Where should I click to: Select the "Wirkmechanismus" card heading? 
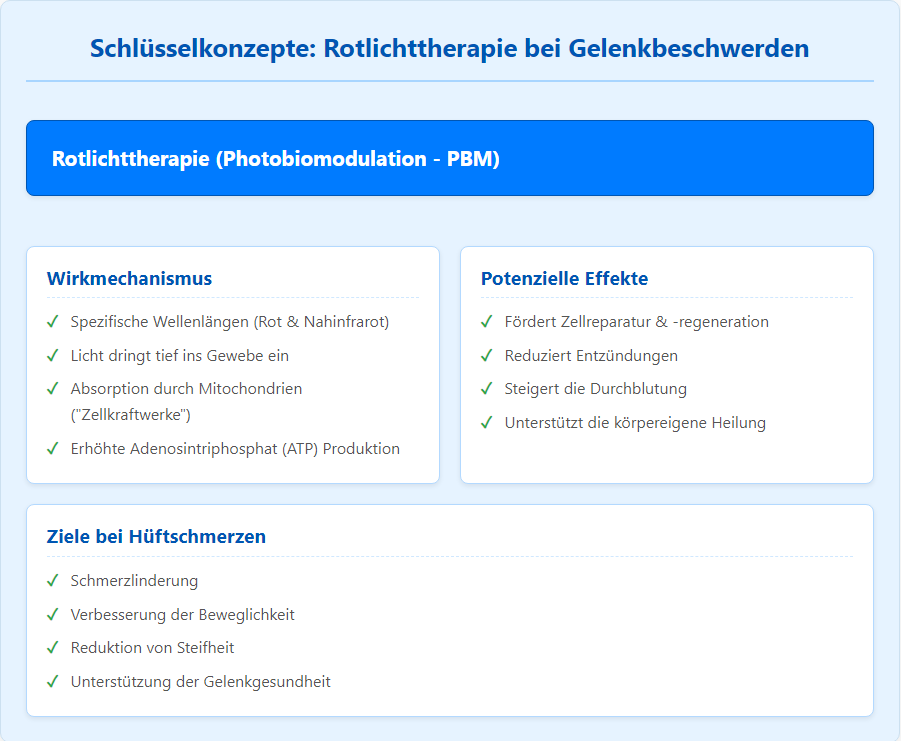[129, 278]
